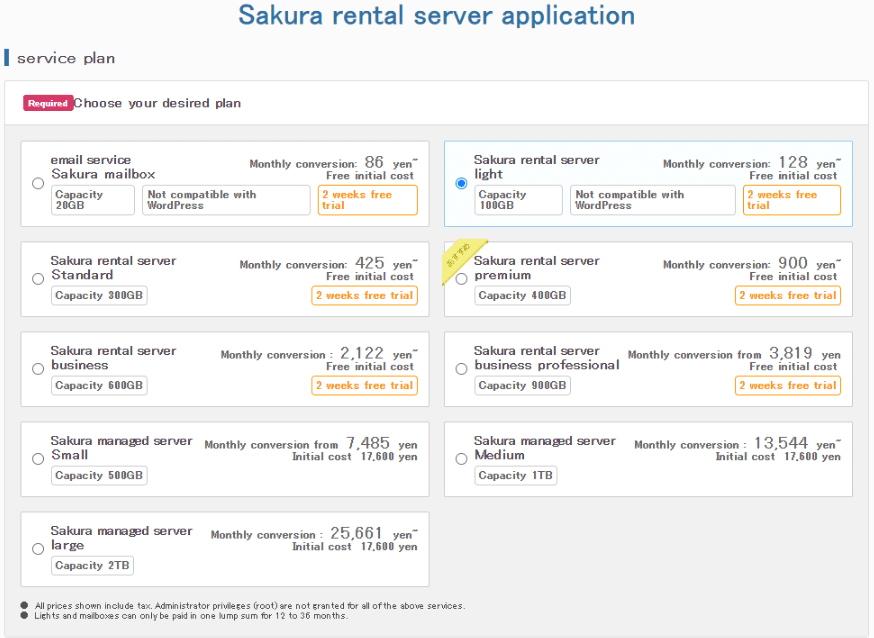Click the Capacity 1TB tag
This screenshot has height=638, width=874.
516,475
